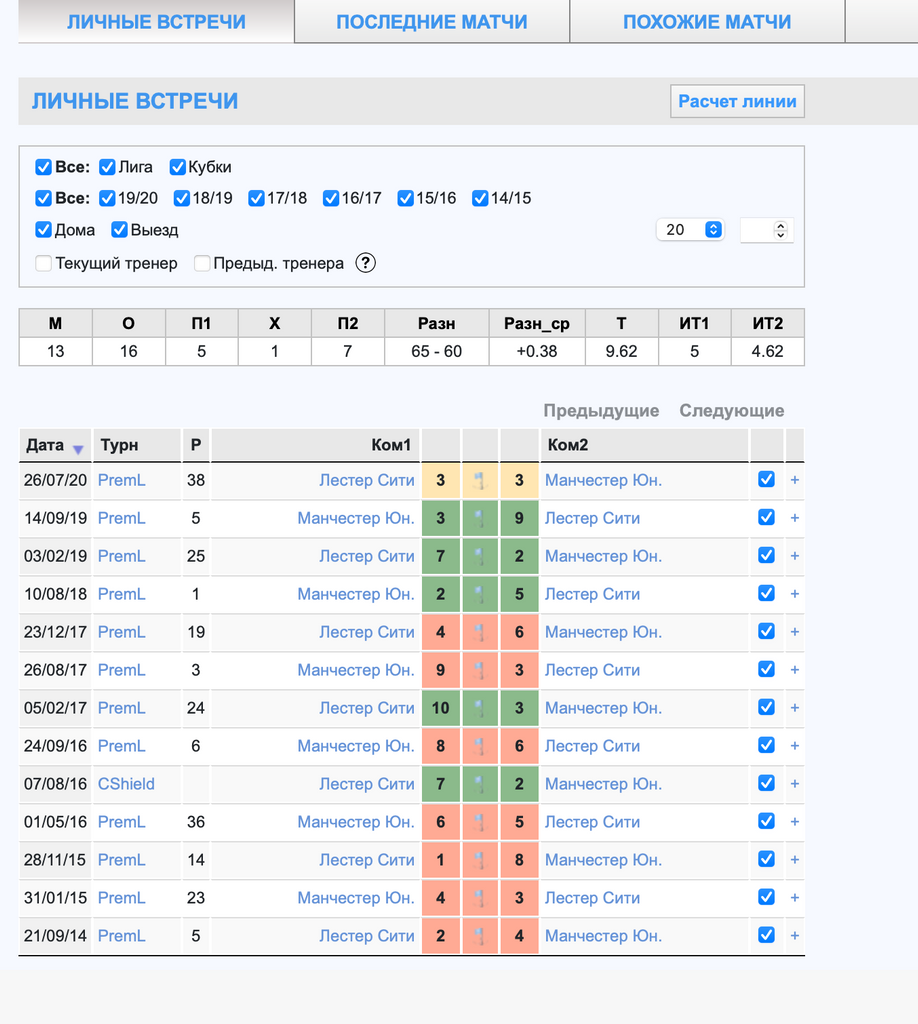Viewport: 918px width, 1024px height.
Task: Enable the Текущий тренер checkbox
Action: pos(44,264)
